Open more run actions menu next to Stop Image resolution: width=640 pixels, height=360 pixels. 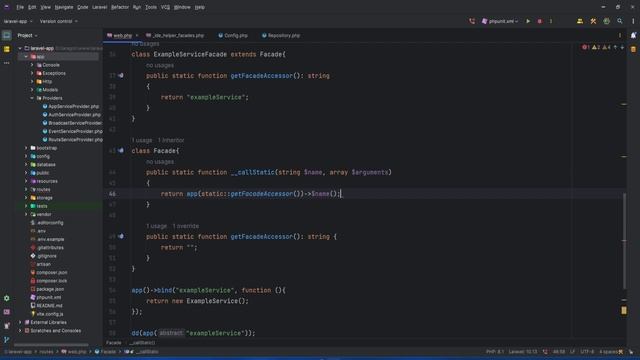click(551, 21)
